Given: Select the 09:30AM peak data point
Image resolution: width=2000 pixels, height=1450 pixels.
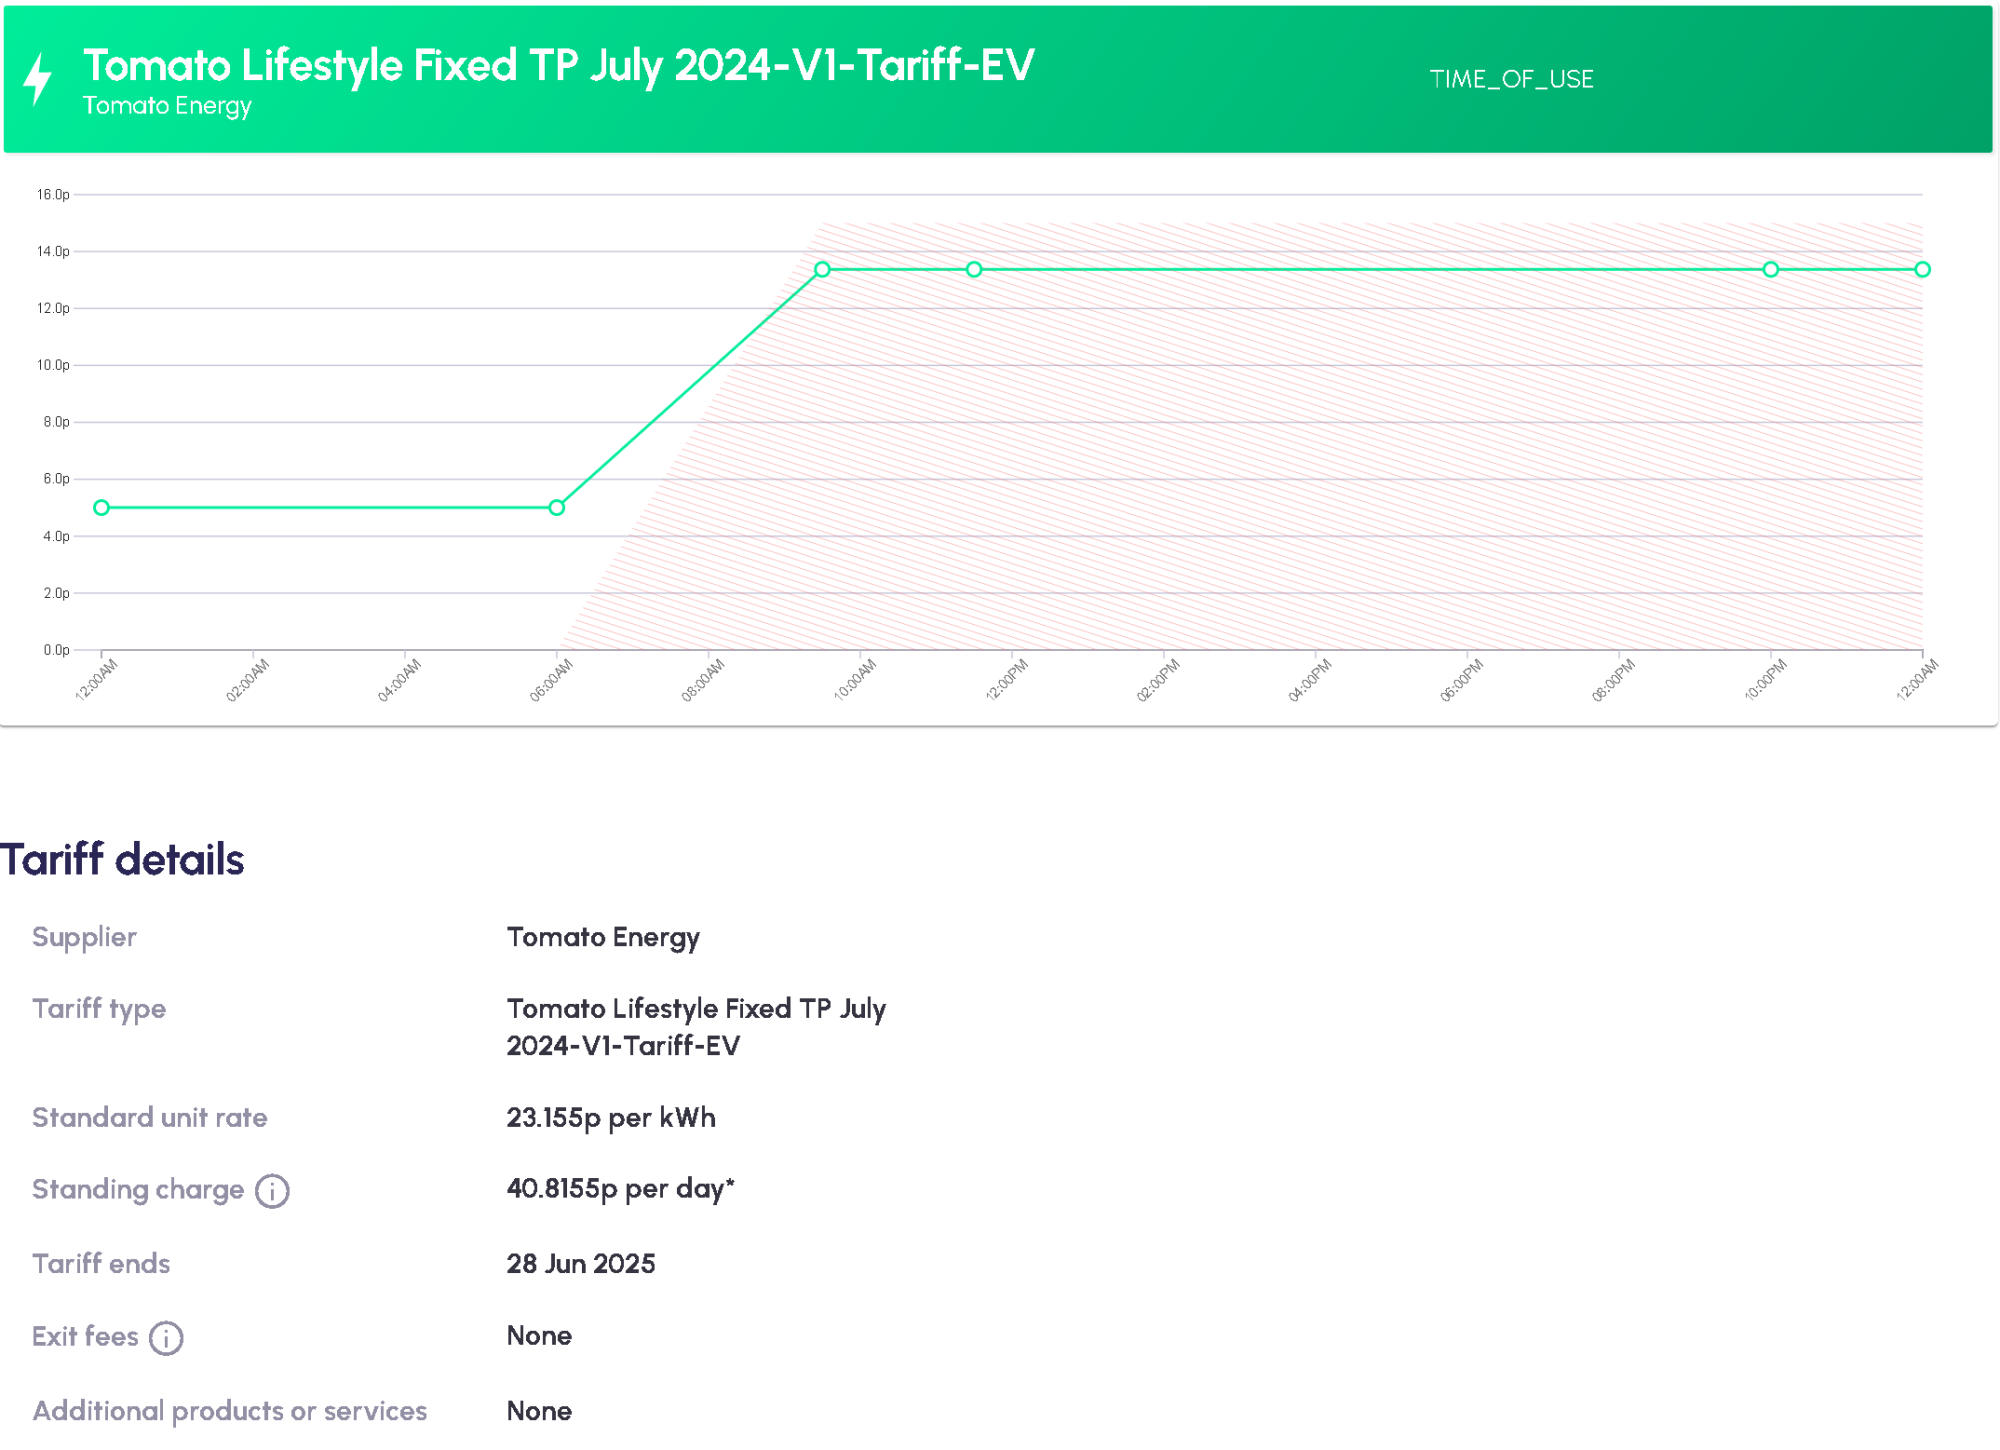Looking at the screenshot, I should click(x=822, y=269).
